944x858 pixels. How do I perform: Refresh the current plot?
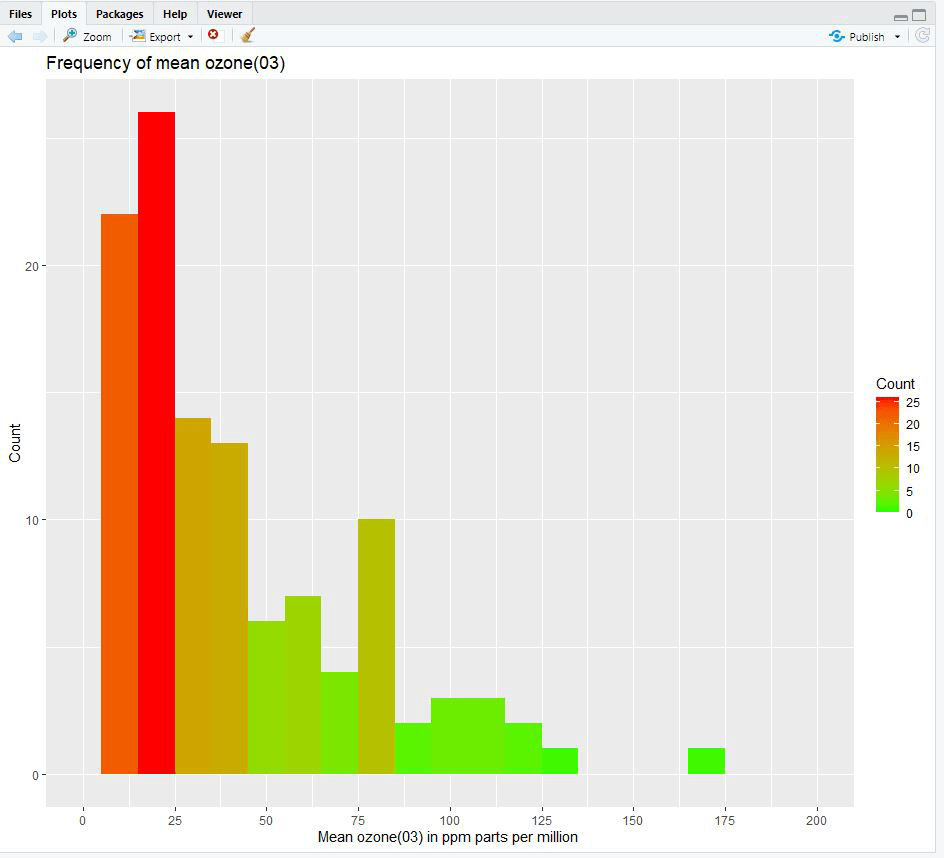click(922, 36)
